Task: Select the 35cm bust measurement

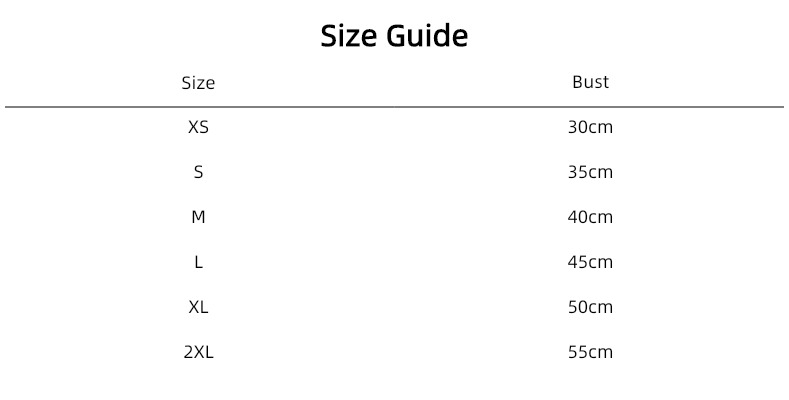Action: pyautogui.click(x=590, y=173)
